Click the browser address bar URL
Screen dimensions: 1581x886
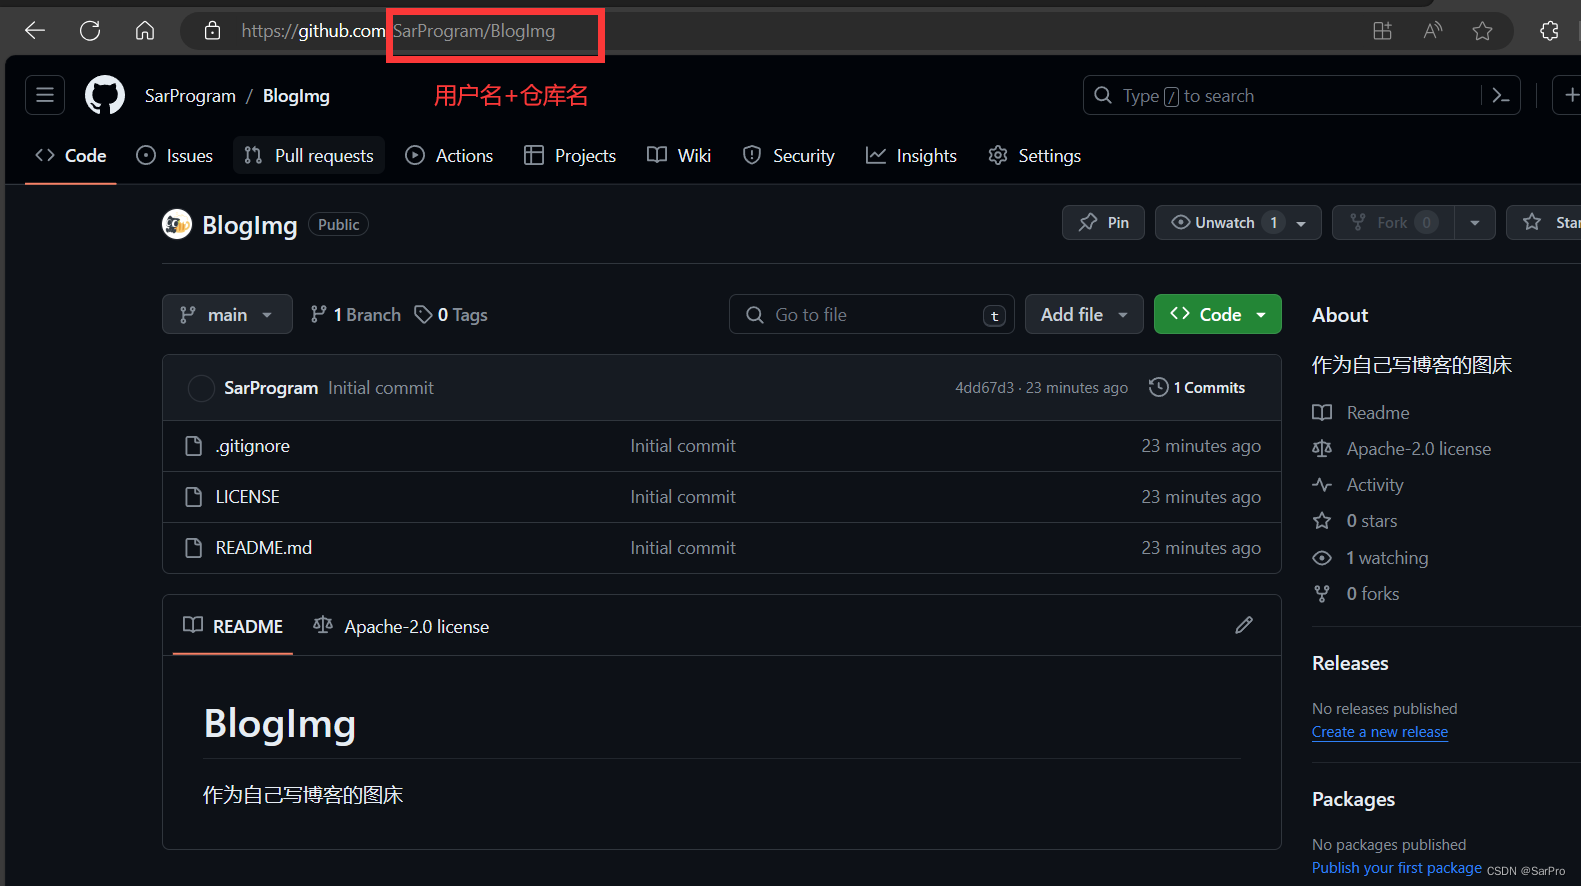point(398,31)
